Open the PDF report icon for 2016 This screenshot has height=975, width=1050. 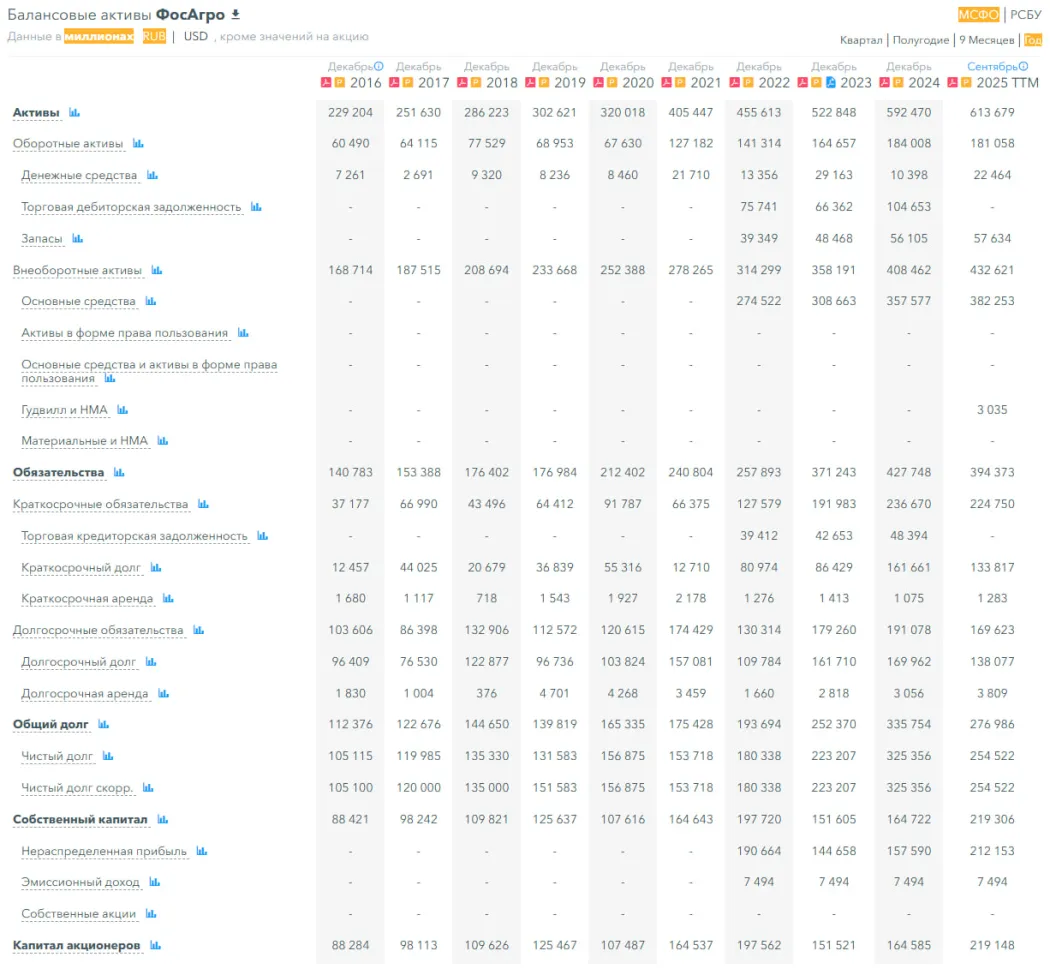tap(327, 83)
